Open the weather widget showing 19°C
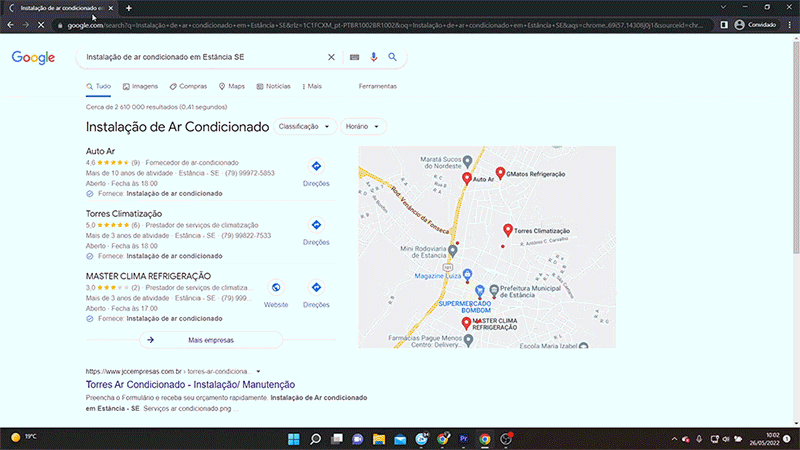 pyautogui.click(x=24, y=437)
